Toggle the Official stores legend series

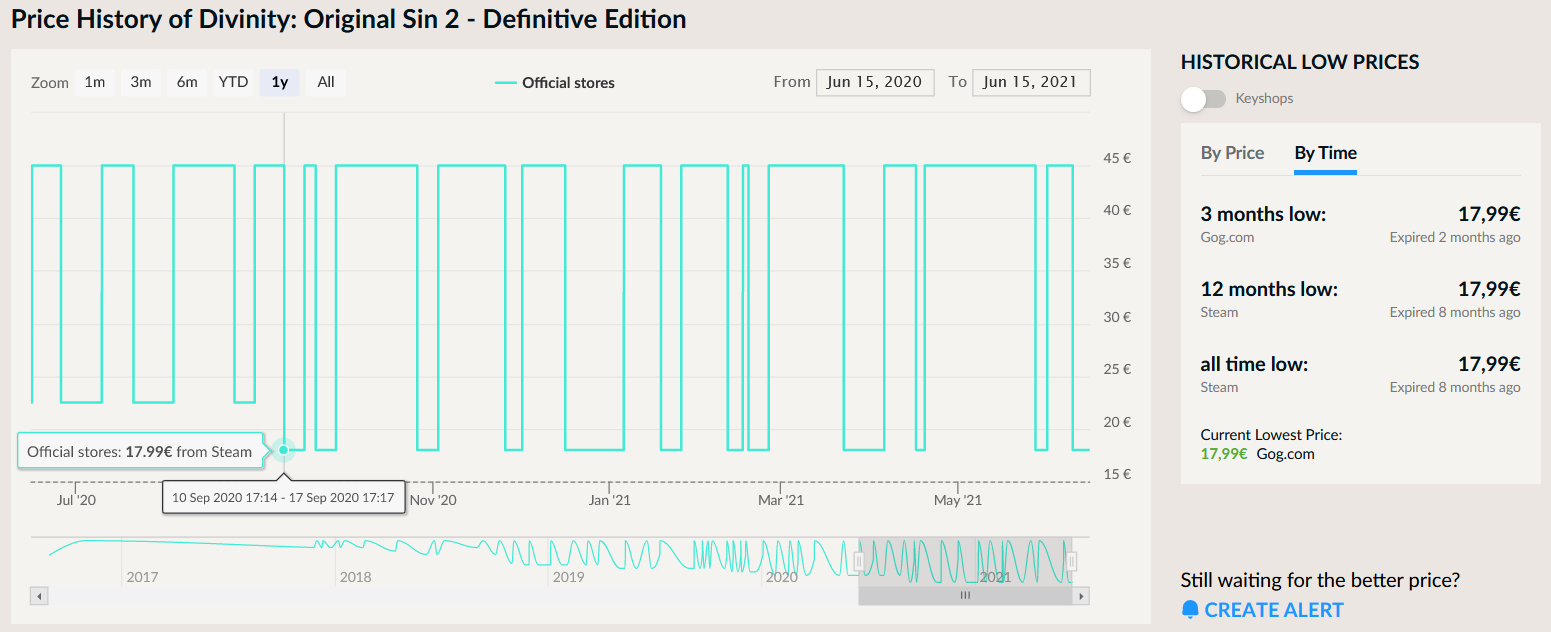[x=555, y=83]
